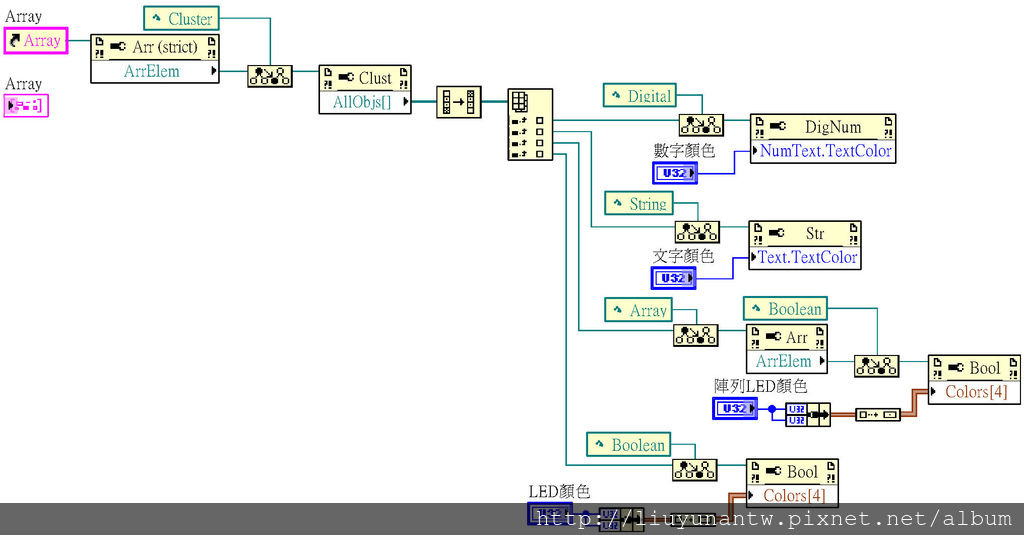Click the 陣列LED顏色 label text
This screenshot has width=1024, height=535.
760,386
